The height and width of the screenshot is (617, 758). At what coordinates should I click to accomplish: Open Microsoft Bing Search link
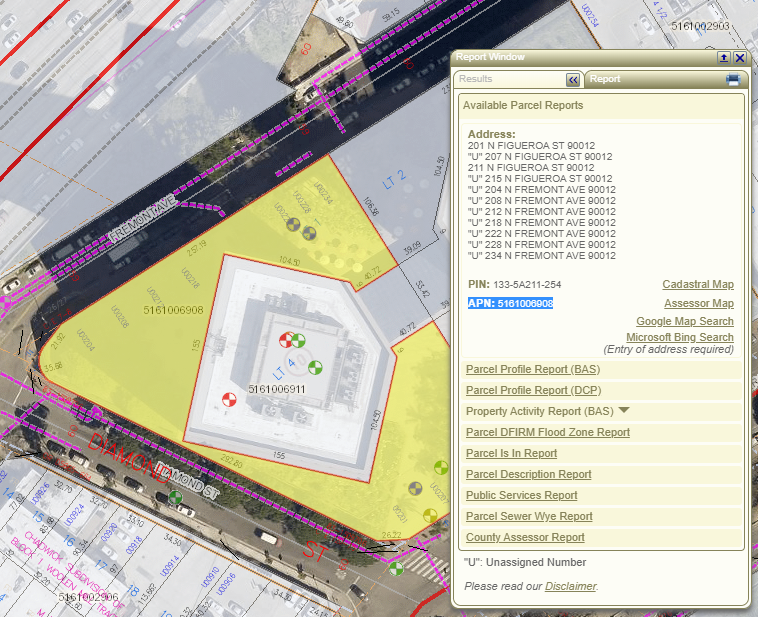pos(680,337)
